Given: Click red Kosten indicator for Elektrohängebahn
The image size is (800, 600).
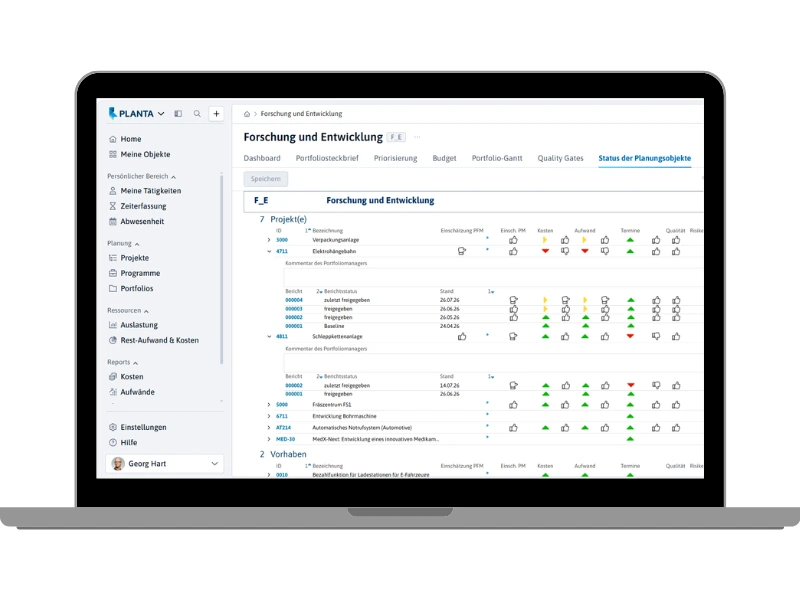Looking at the screenshot, I should 545,251.
